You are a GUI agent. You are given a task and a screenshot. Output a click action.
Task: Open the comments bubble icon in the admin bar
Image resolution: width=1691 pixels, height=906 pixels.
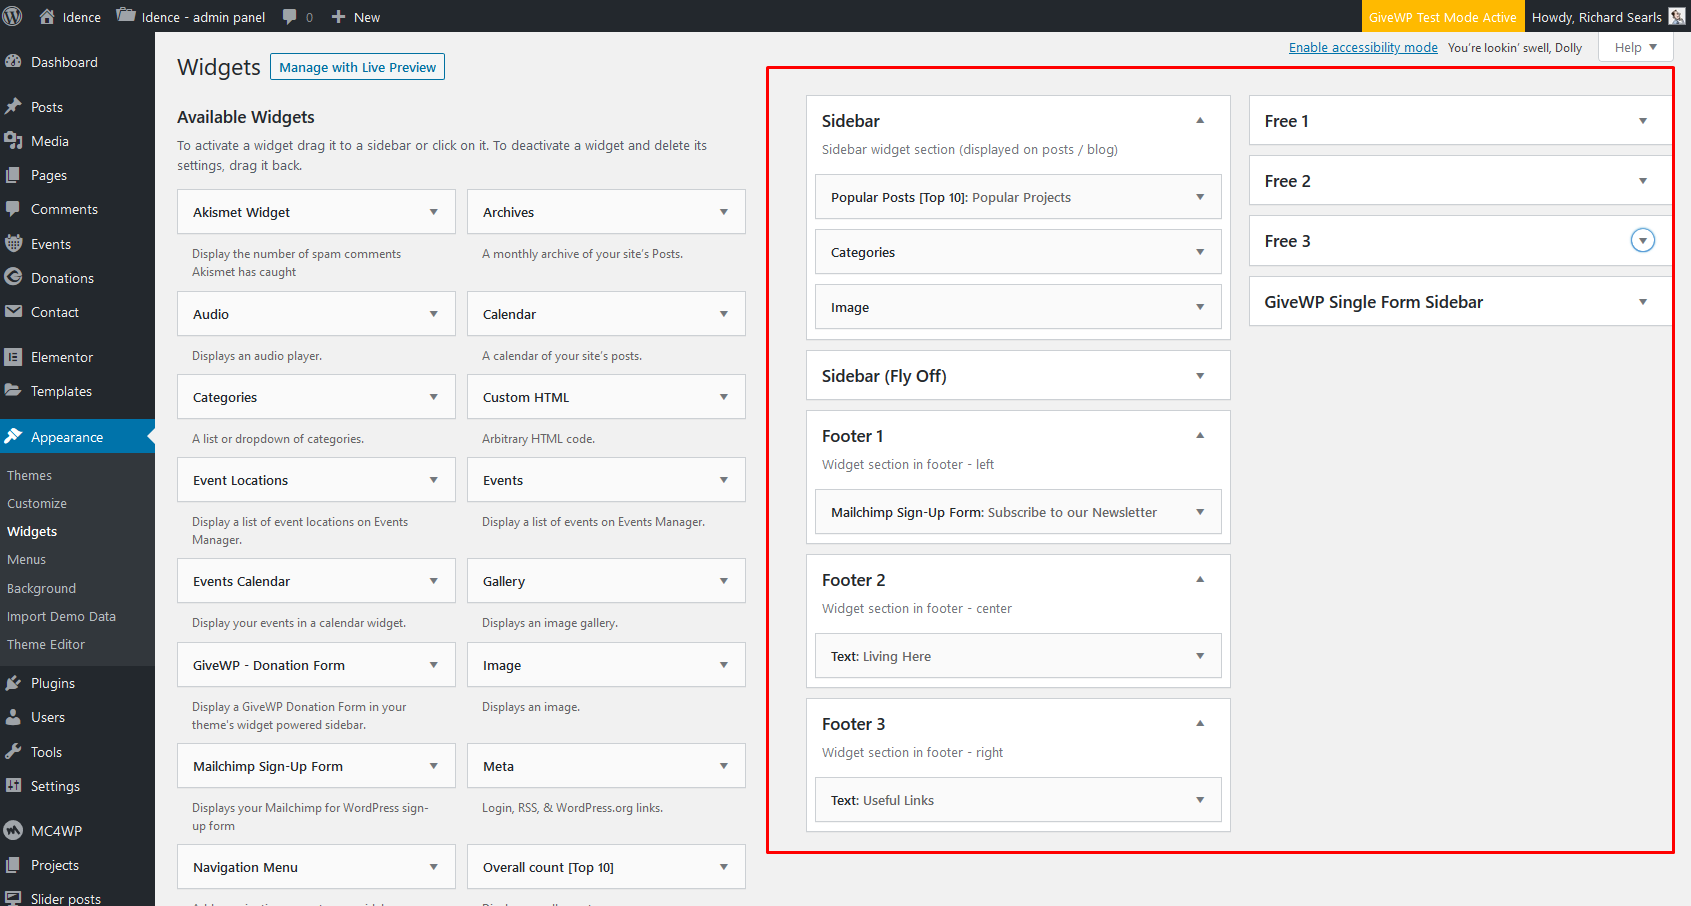290,16
